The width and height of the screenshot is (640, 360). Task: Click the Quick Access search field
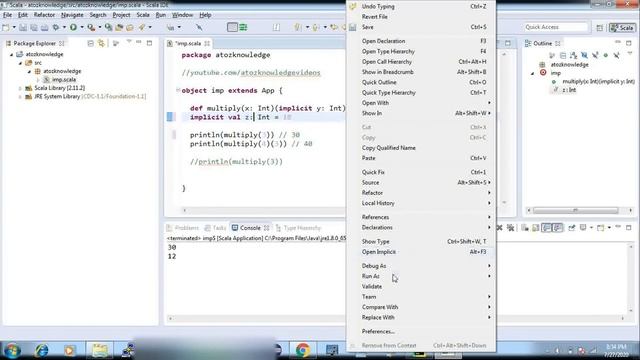tap(555, 27)
